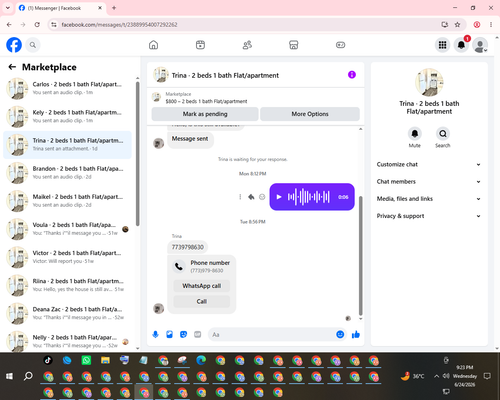
Task: Click the 7739798630 message bubble
Action: tap(187, 247)
